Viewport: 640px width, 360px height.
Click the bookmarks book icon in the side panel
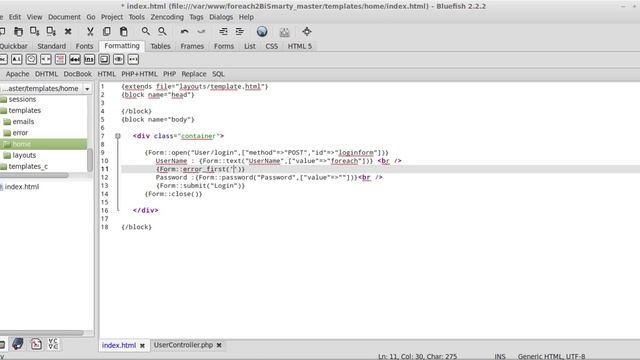(17, 344)
